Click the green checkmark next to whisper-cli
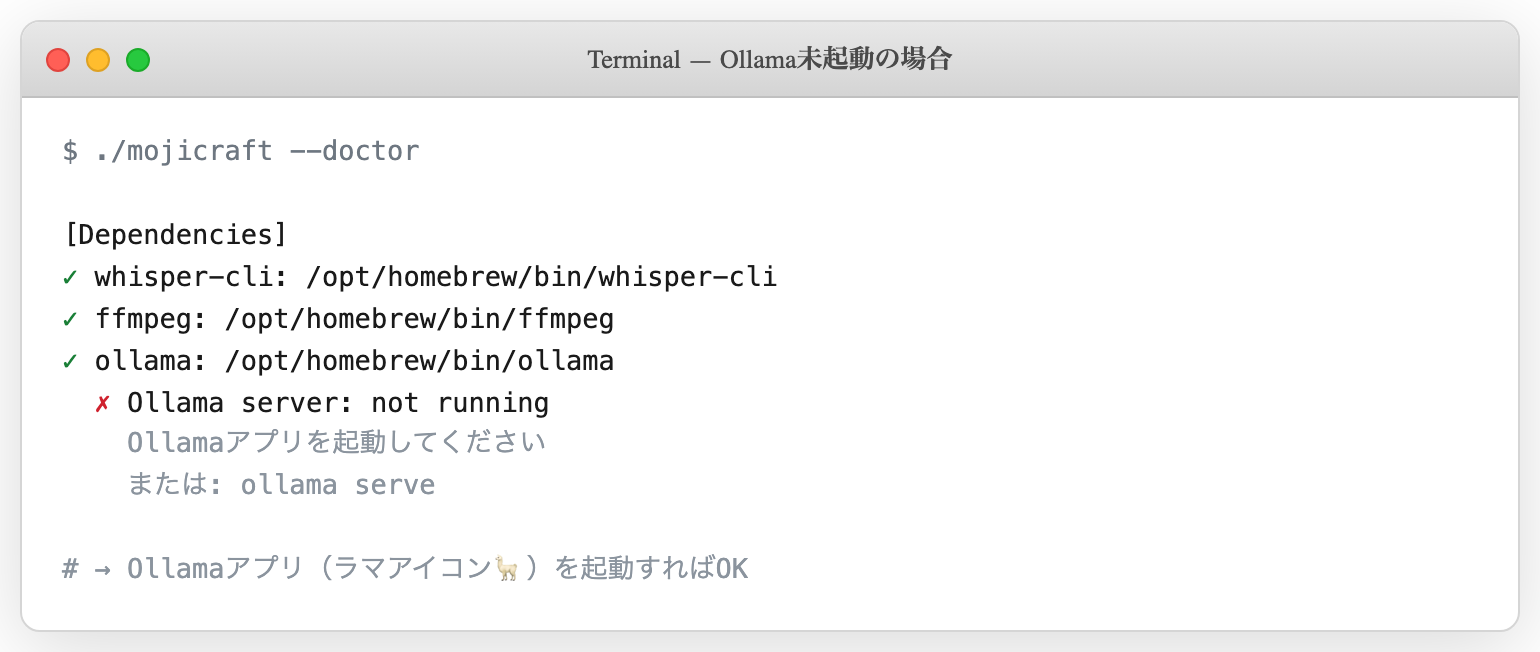This screenshot has height=652, width=1540. pos(68,277)
